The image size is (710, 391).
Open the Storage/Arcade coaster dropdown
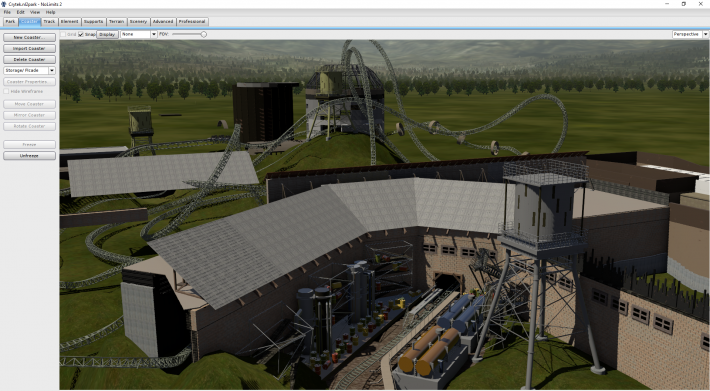pyautogui.click(x=29, y=71)
